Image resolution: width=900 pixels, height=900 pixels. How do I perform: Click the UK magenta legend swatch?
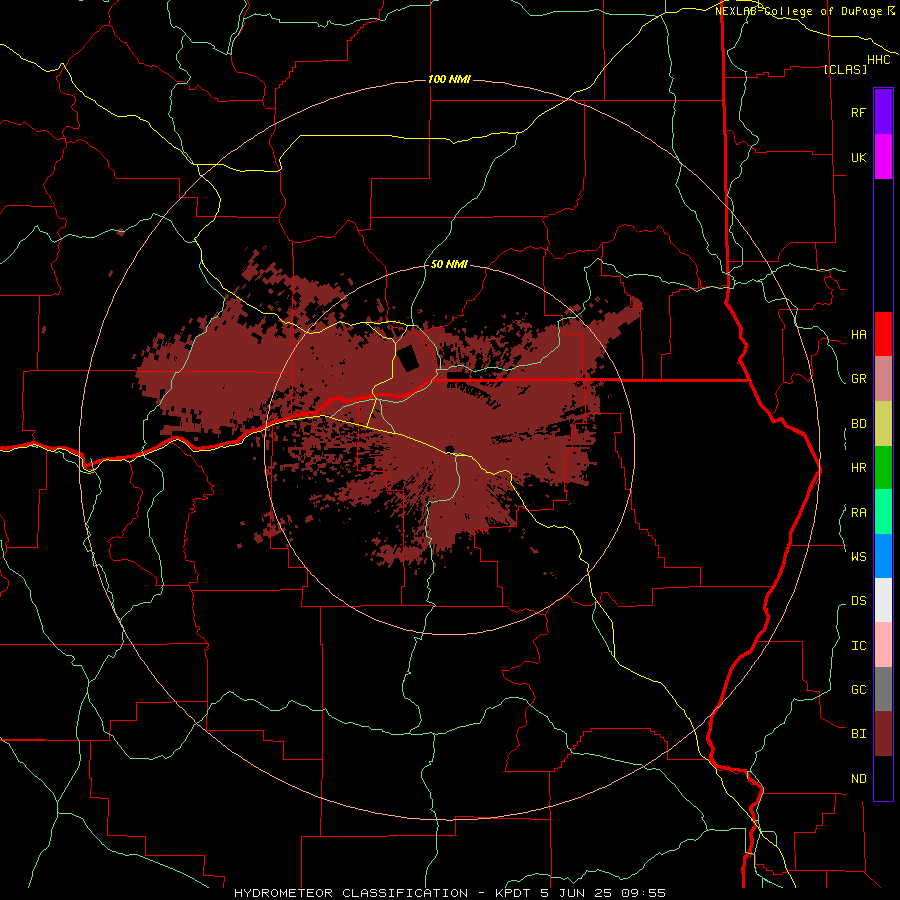coord(883,157)
